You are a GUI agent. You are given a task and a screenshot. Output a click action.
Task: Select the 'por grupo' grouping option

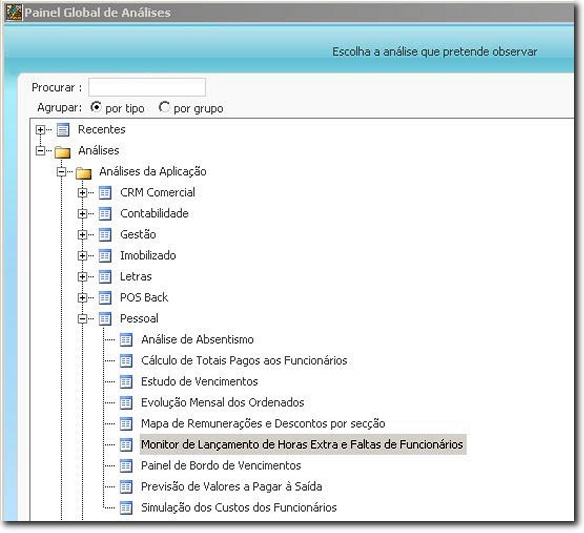point(164,107)
